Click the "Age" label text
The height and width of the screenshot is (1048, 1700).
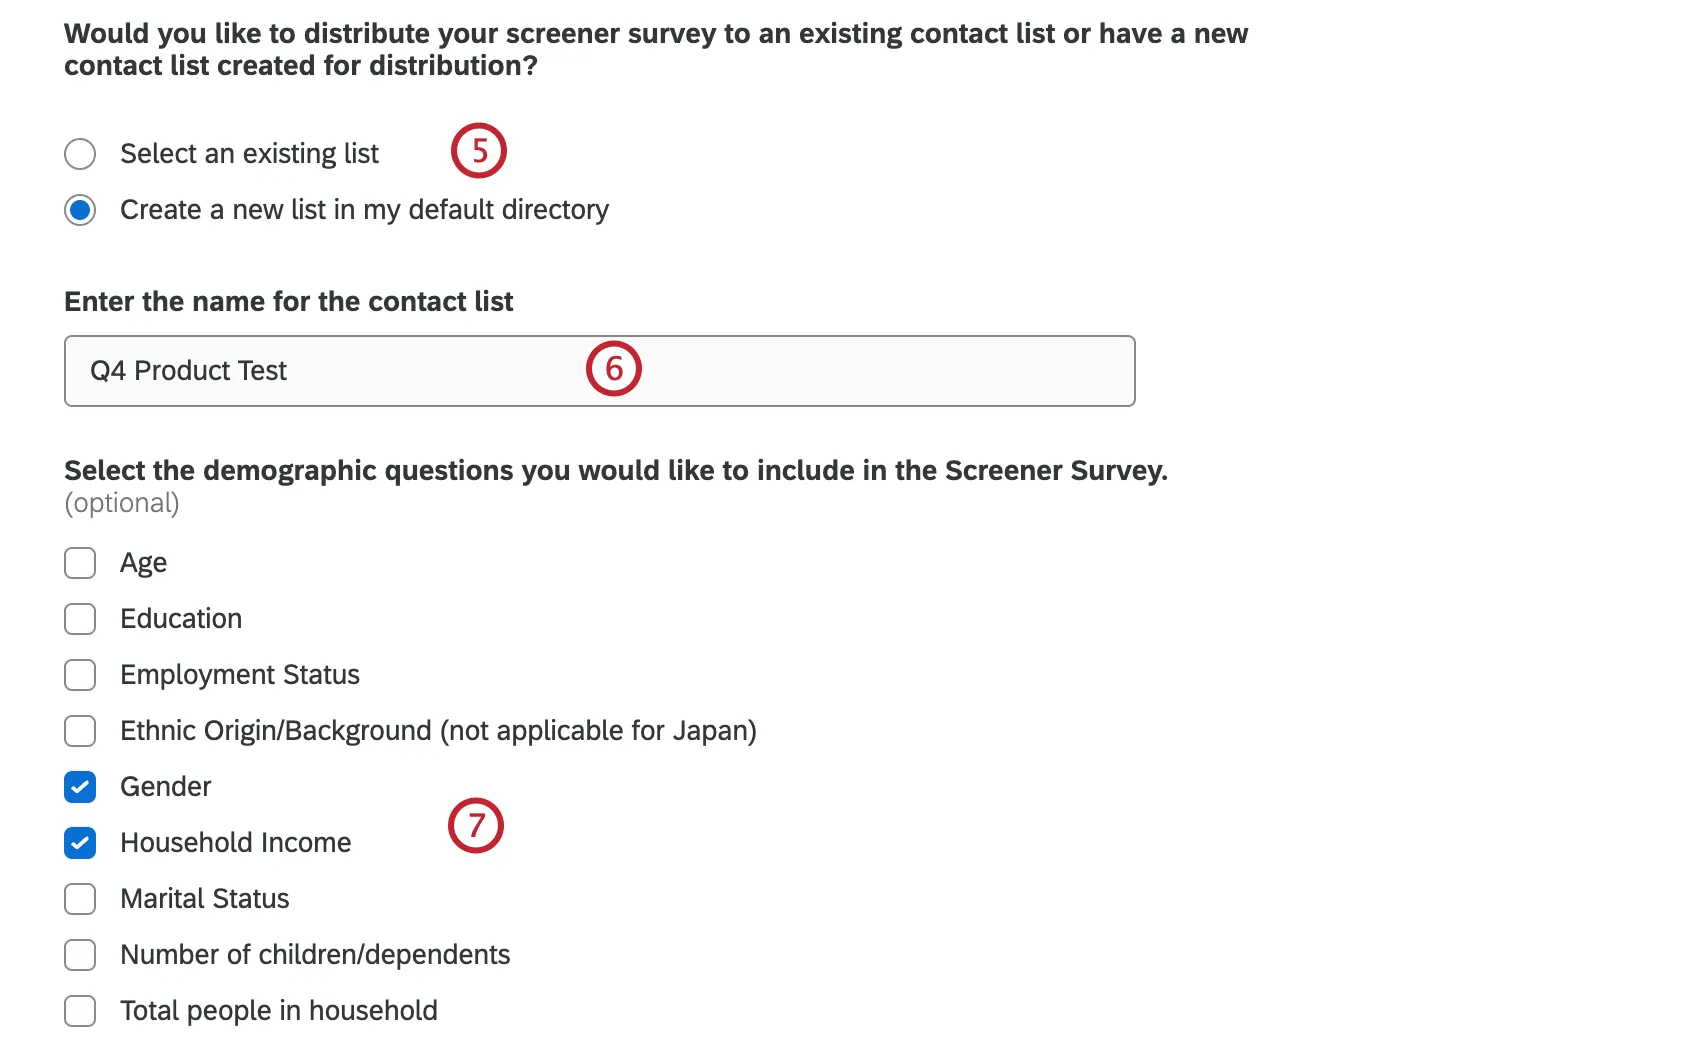[x=143, y=563]
